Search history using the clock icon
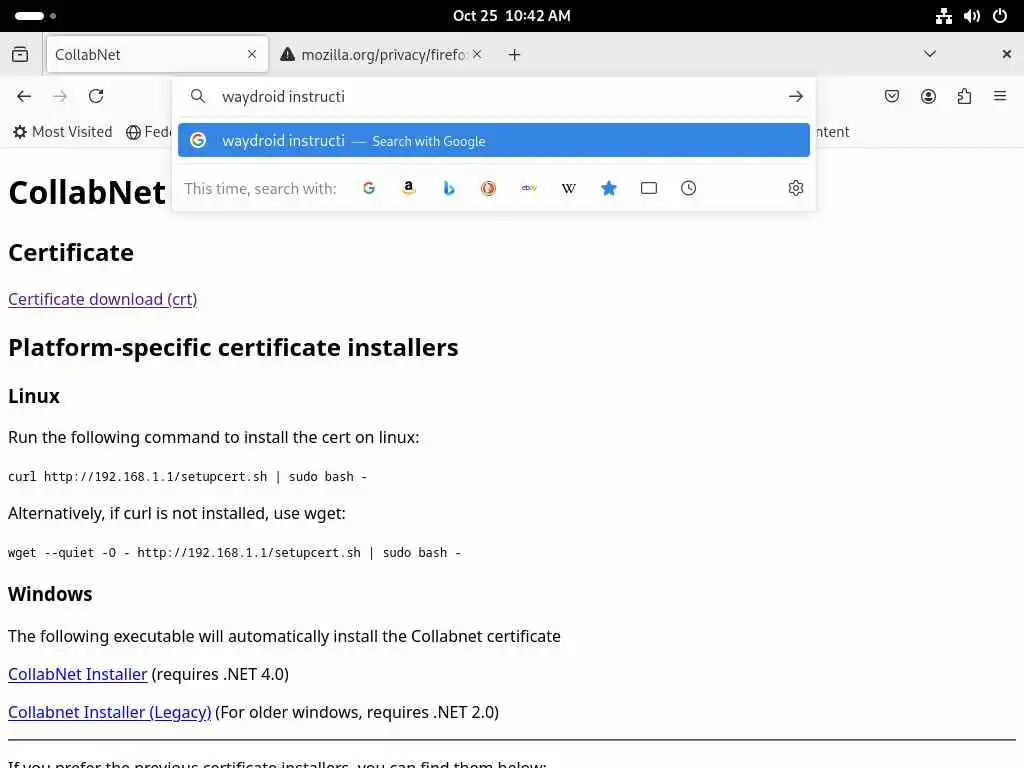This screenshot has width=1024, height=768. tap(688, 188)
